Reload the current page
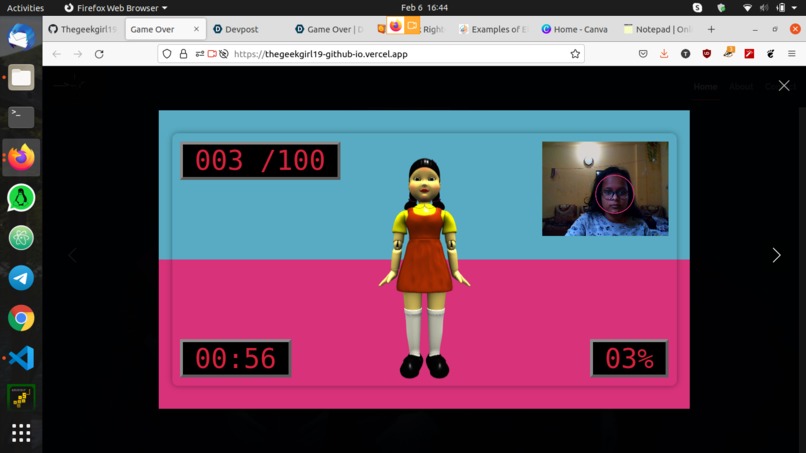This screenshot has height=453, width=806. tap(99, 54)
